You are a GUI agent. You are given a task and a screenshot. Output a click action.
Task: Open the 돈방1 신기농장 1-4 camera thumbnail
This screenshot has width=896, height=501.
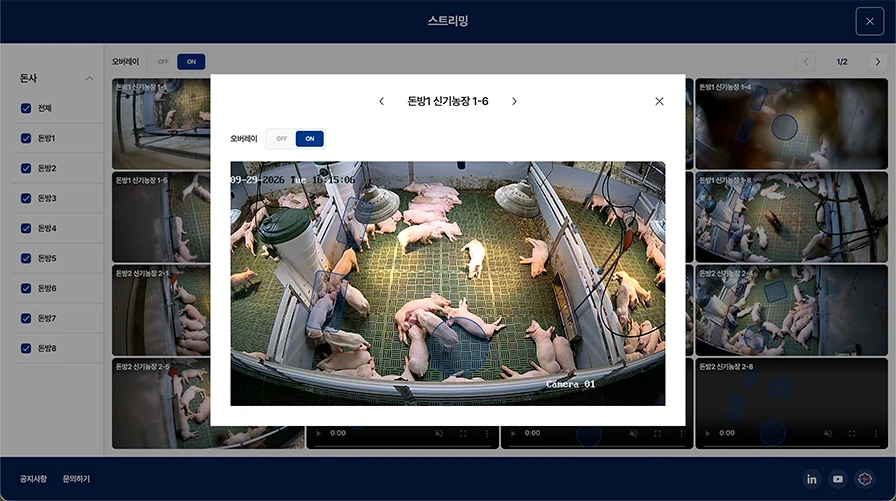tap(791, 124)
